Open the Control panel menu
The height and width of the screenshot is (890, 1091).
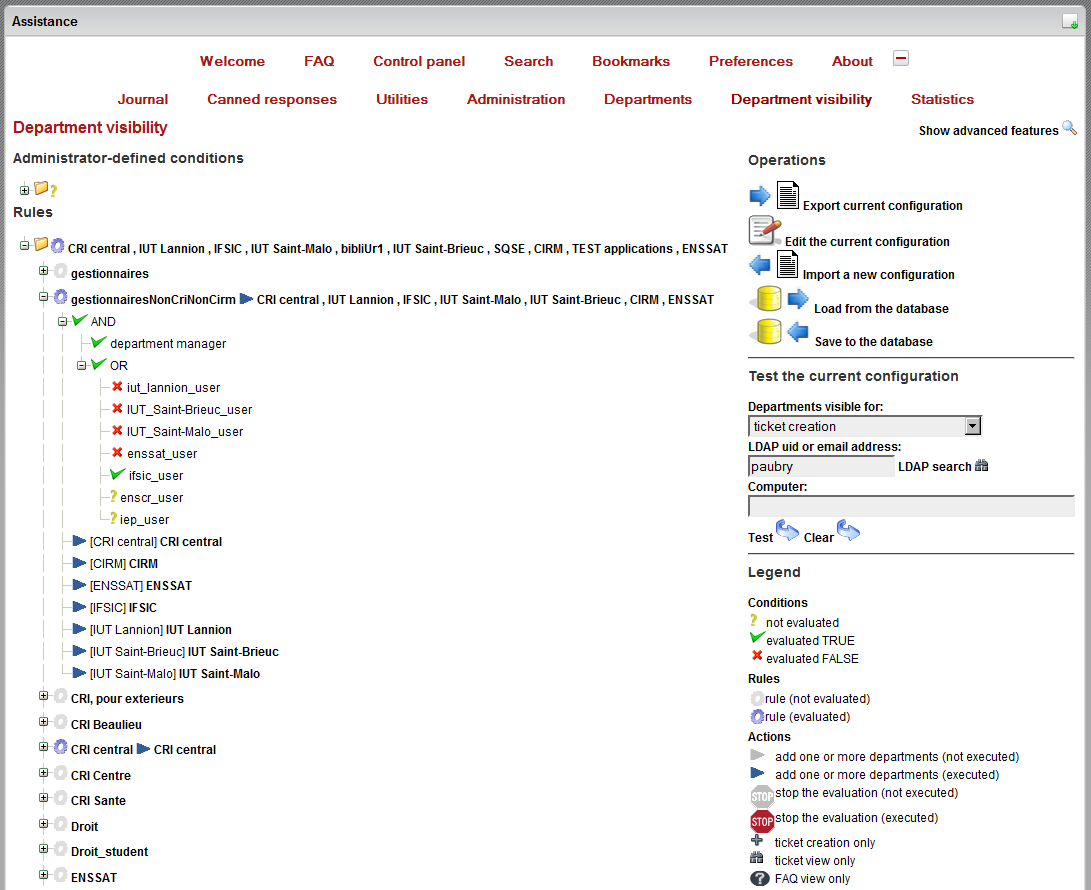tap(419, 61)
